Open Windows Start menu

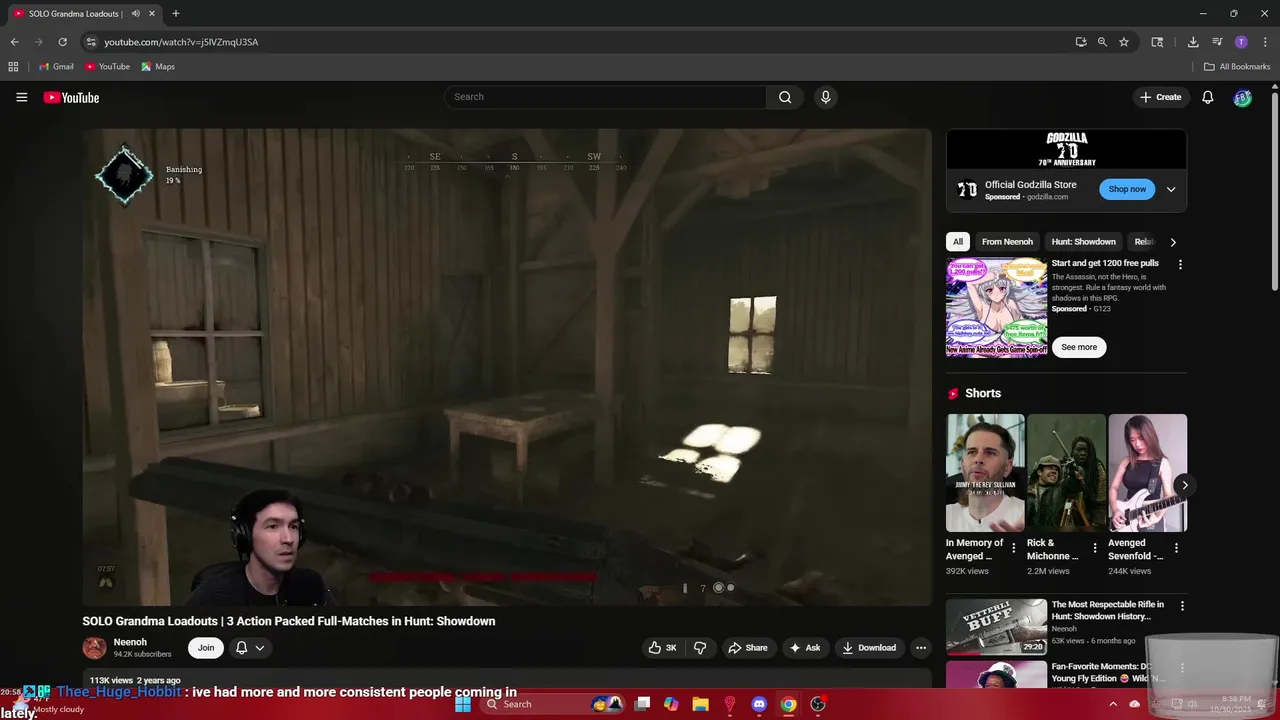tap(463, 704)
